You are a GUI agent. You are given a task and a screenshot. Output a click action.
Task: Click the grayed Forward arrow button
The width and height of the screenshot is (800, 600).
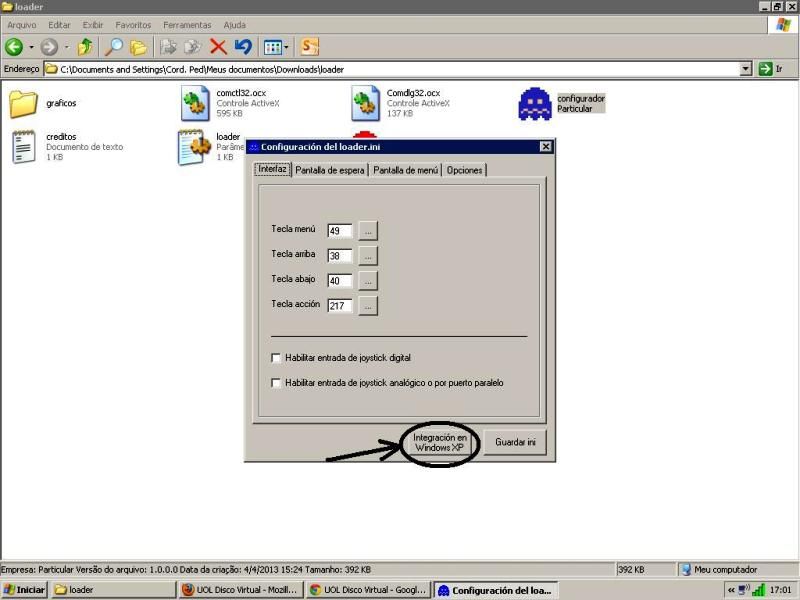pos(49,47)
